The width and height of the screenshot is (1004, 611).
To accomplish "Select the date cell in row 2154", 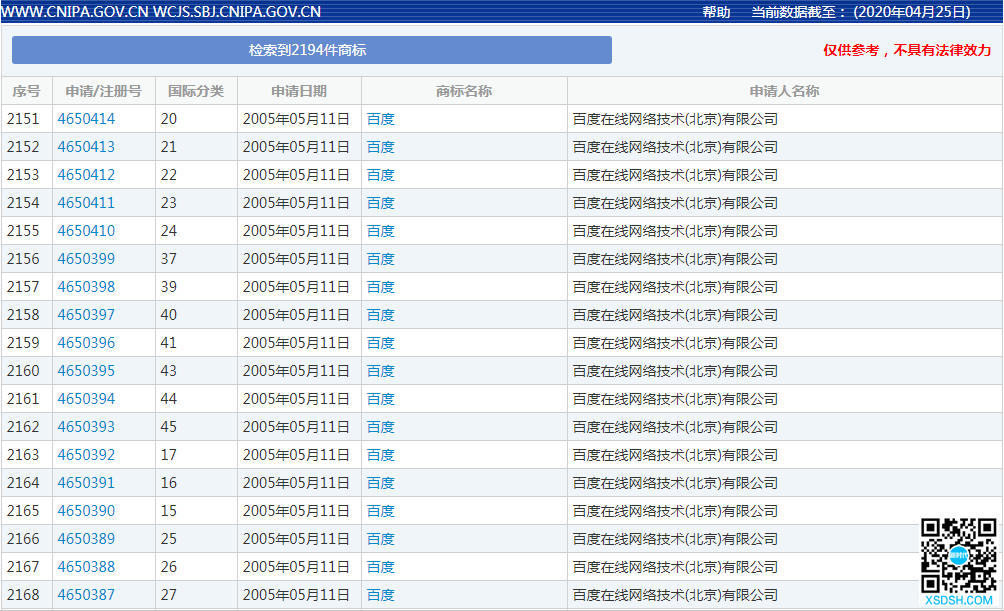I will pyautogui.click(x=299, y=203).
